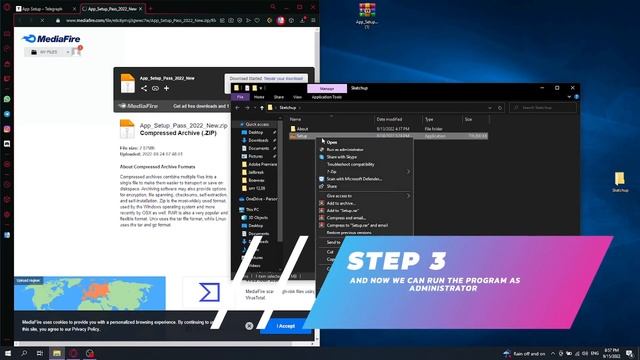Click the stop loading X in the browser

42,20
